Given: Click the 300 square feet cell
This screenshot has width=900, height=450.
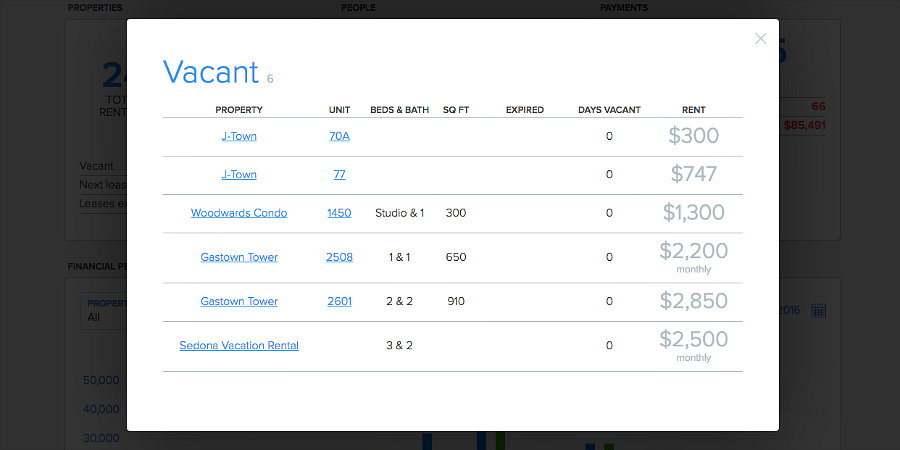Looking at the screenshot, I should click(456, 213).
